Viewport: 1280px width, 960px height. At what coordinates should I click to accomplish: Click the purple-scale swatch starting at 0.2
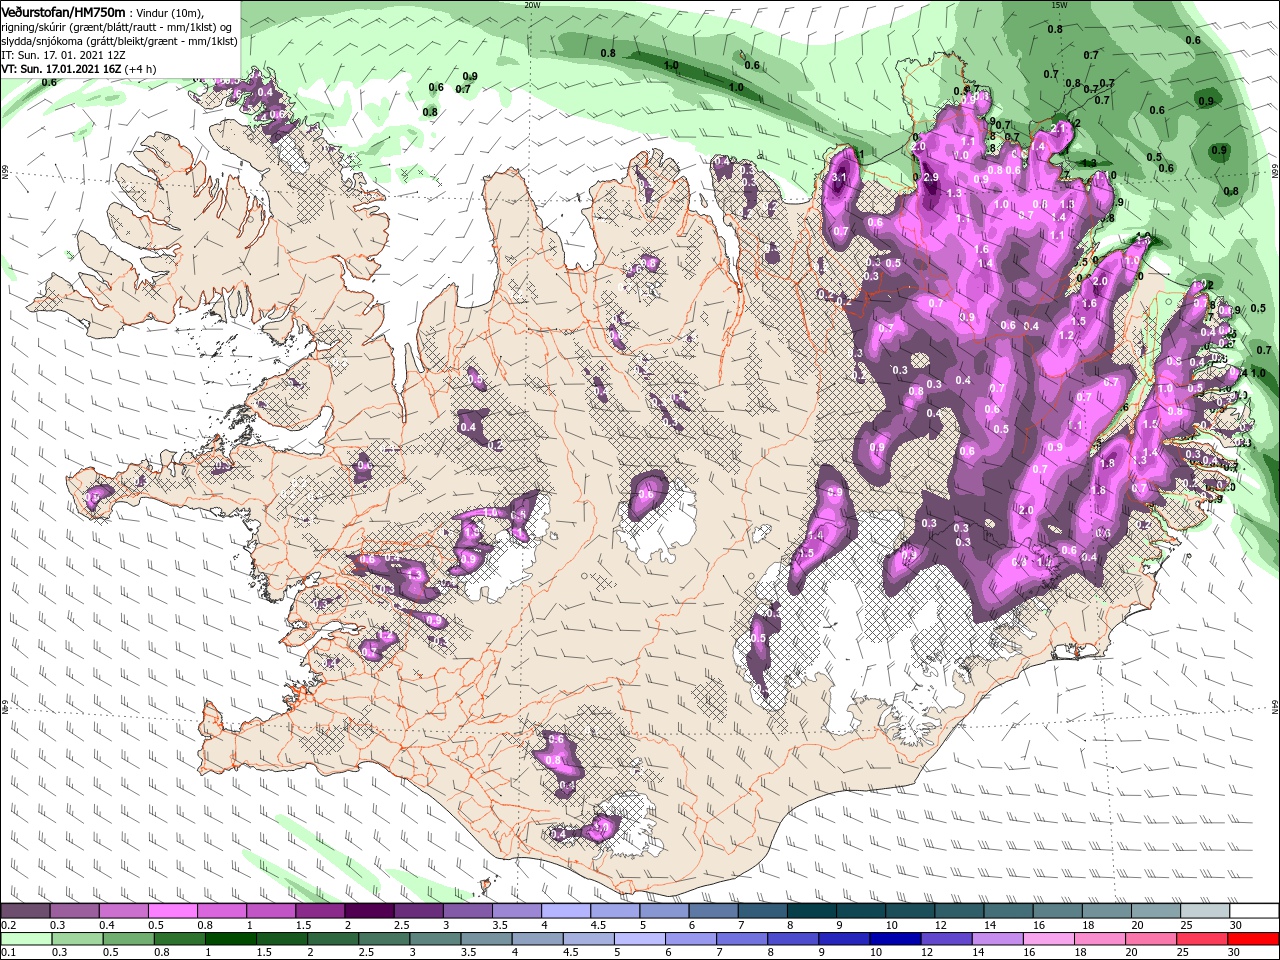point(25,910)
